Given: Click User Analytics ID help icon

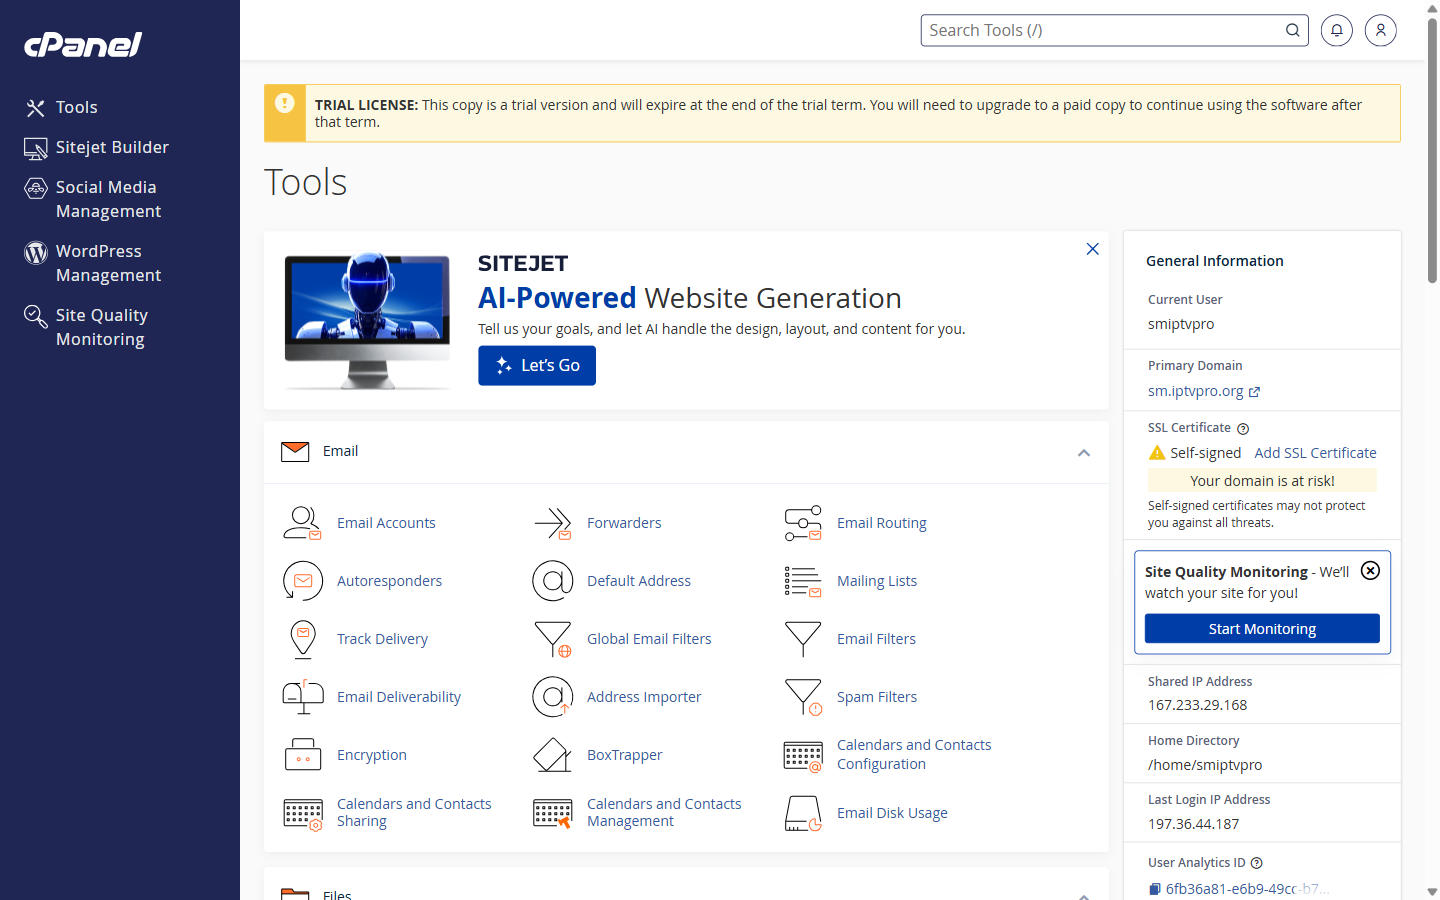Looking at the screenshot, I should (x=1257, y=863).
